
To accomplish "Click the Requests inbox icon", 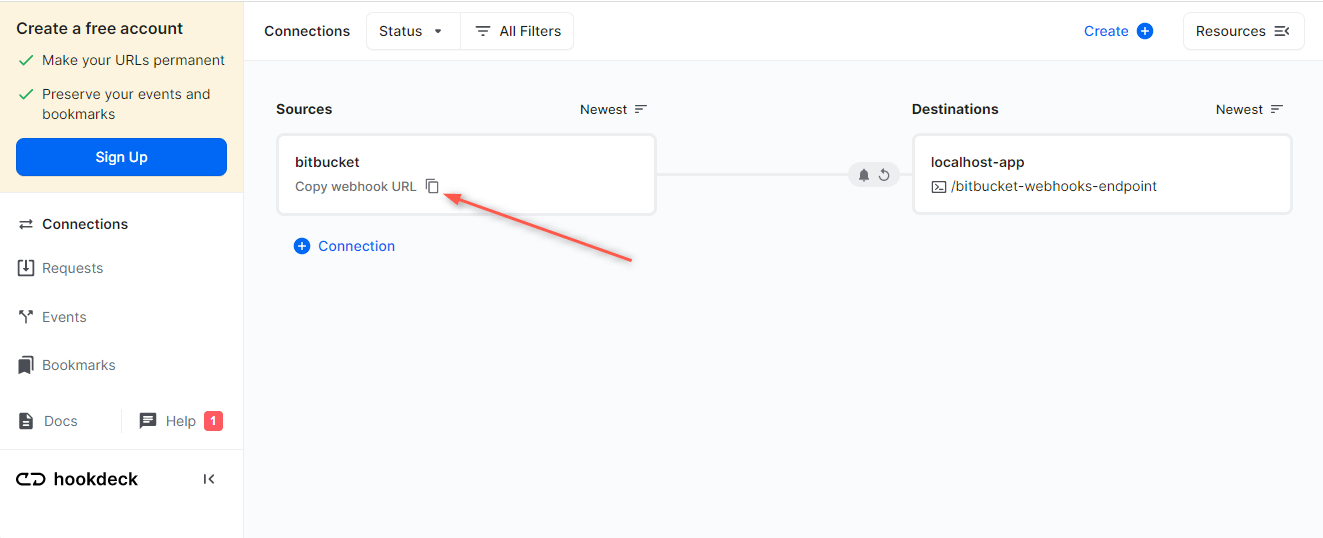I will click(26, 268).
